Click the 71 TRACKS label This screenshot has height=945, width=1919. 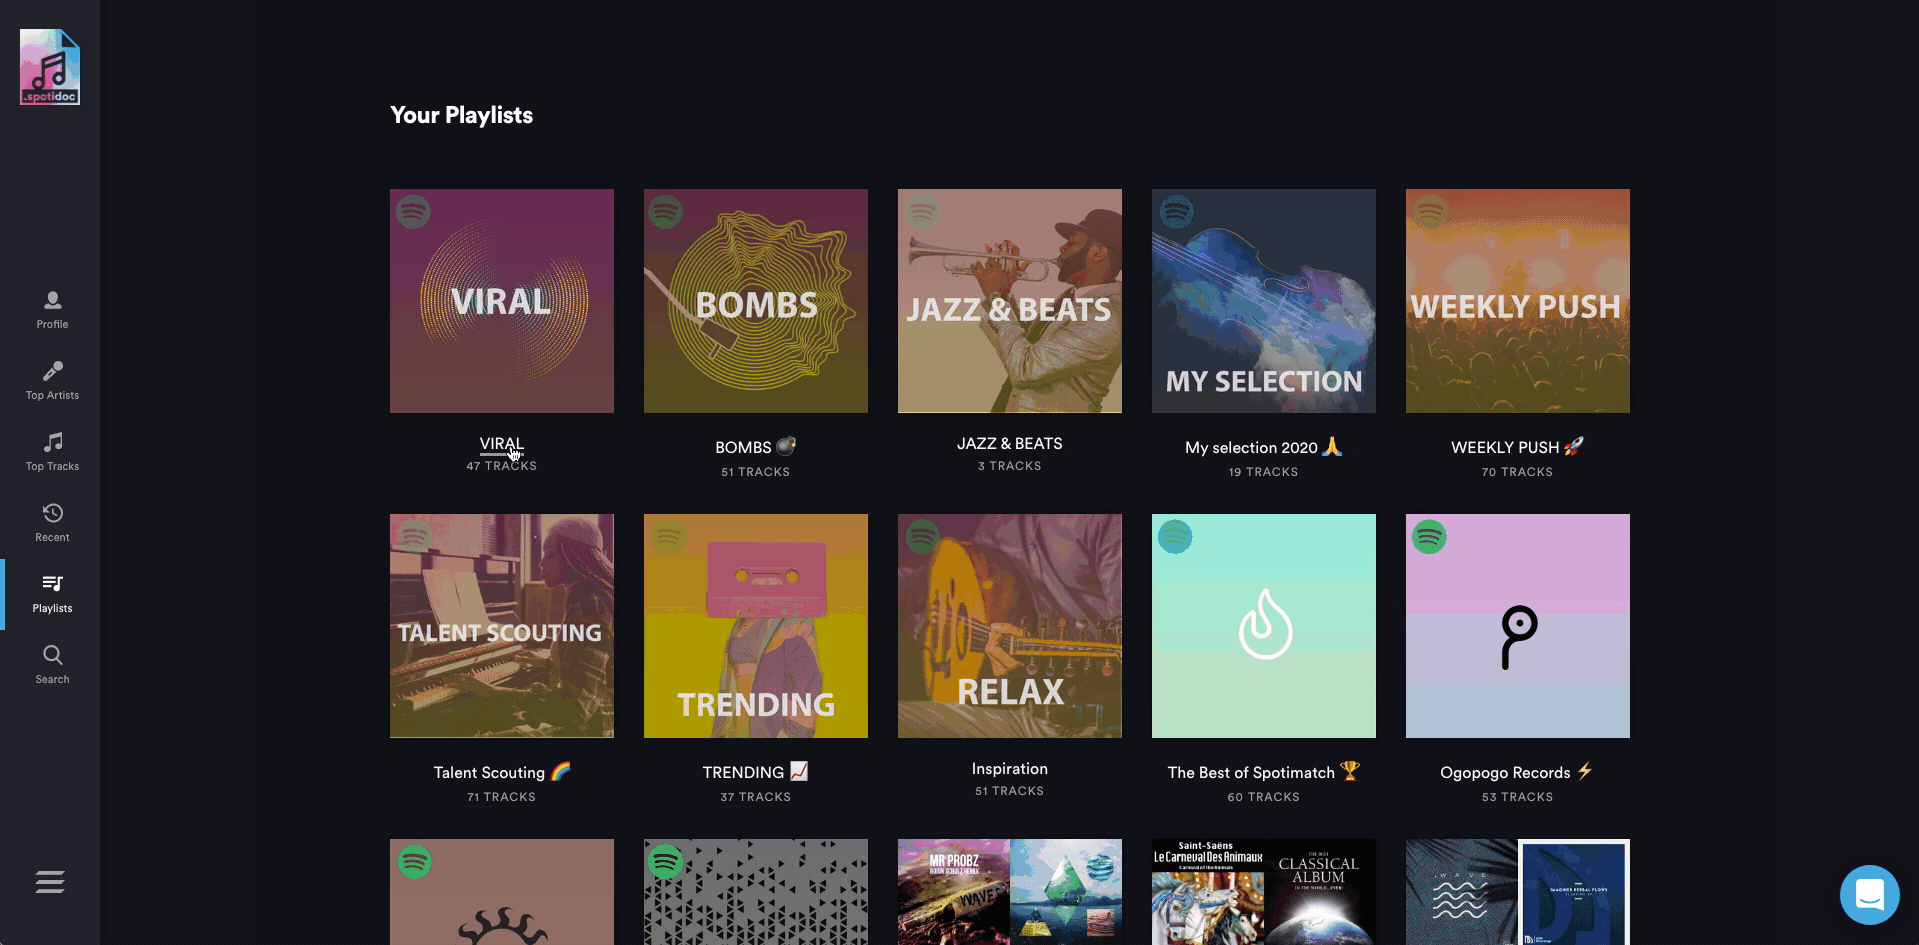pos(502,797)
